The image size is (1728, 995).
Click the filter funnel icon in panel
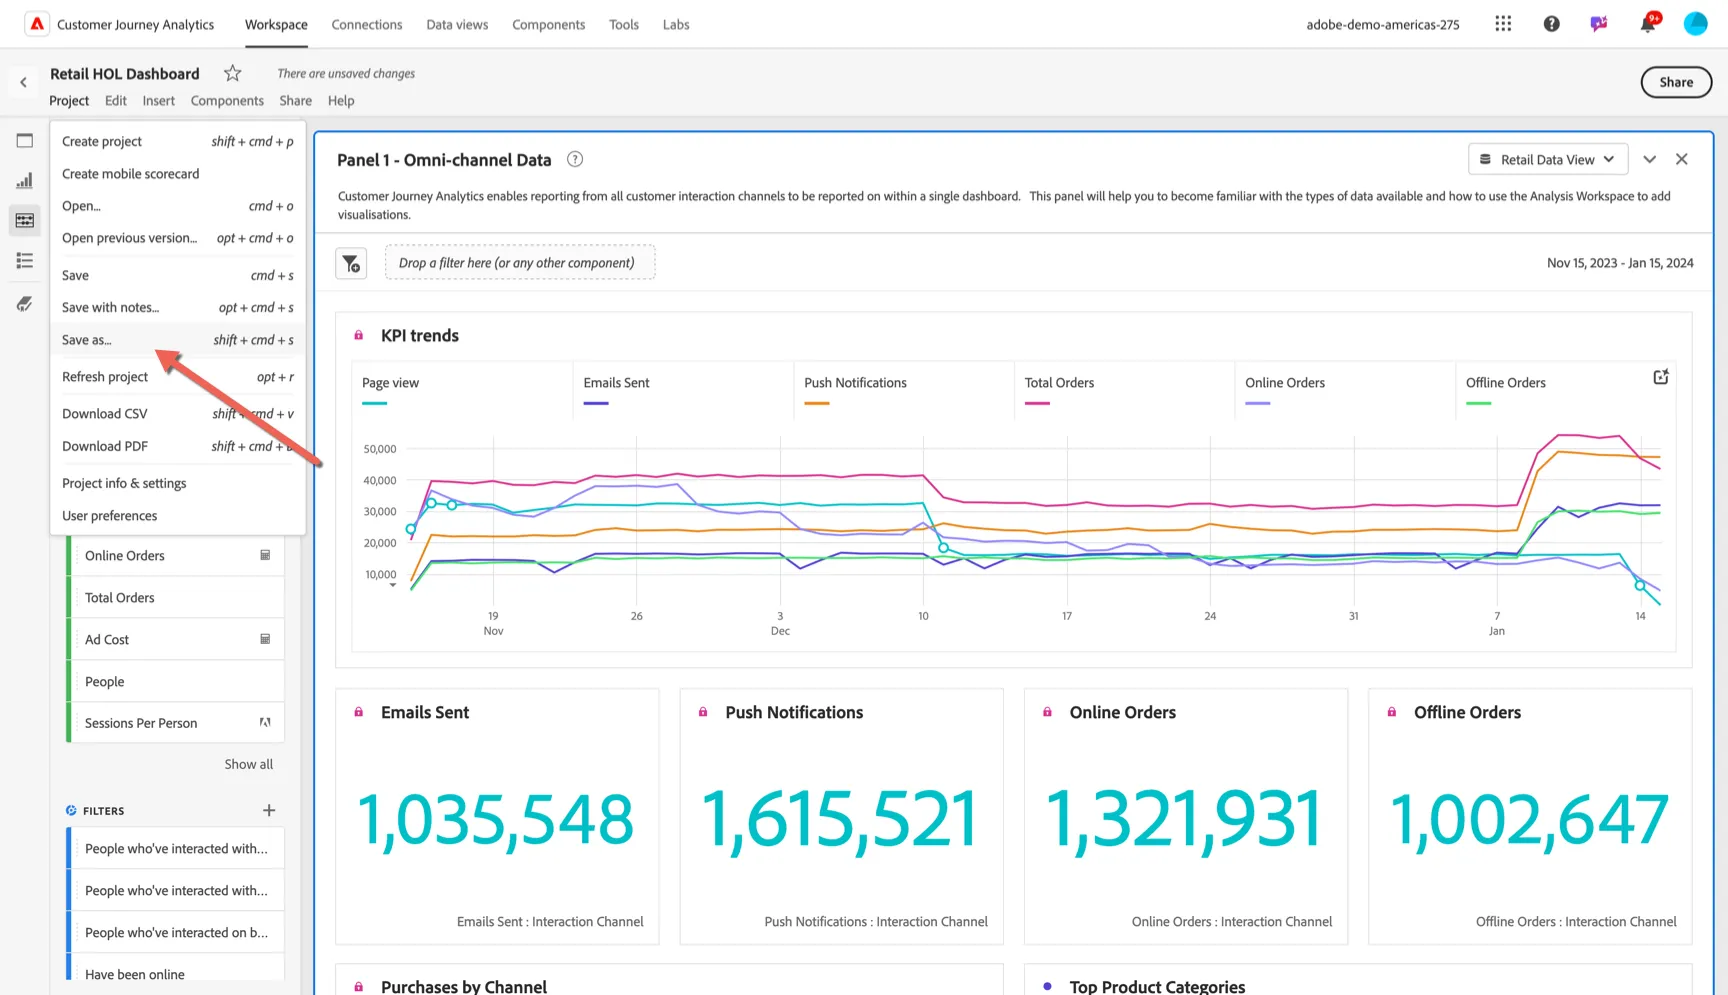coord(351,263)
